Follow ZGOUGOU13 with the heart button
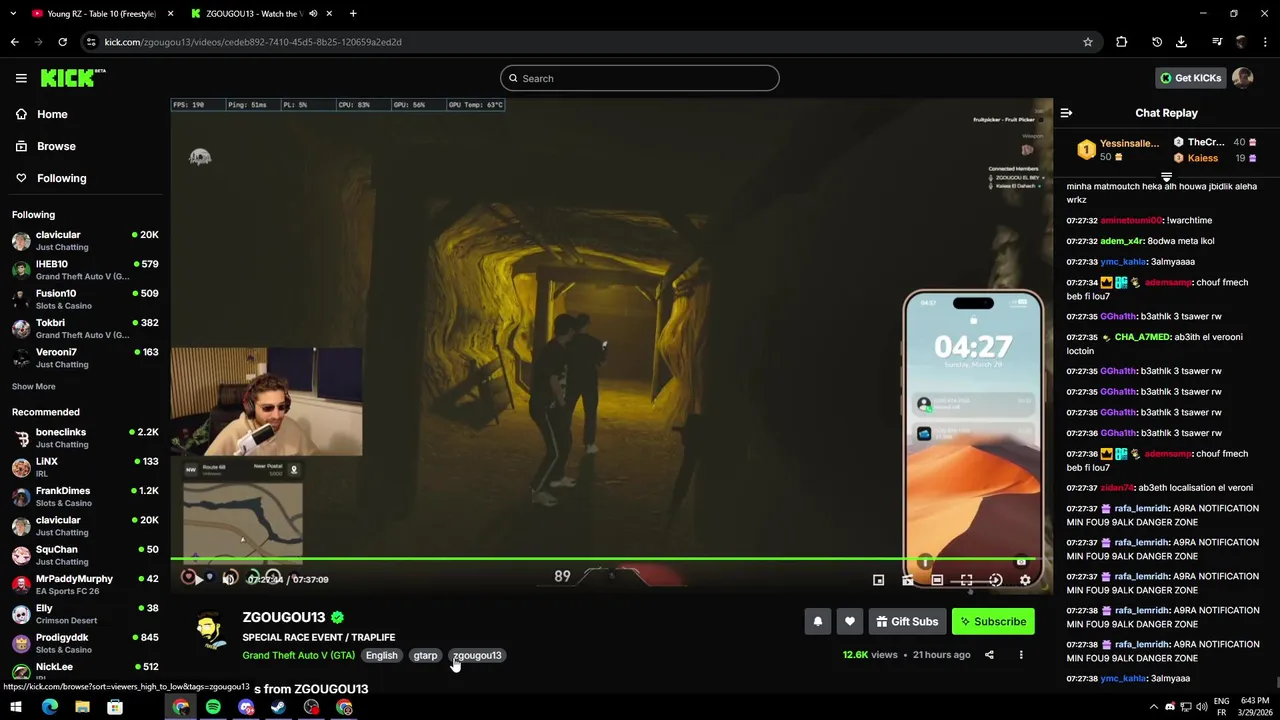The height and width of the screenshot is (720, 1280). tap(850, 622)
